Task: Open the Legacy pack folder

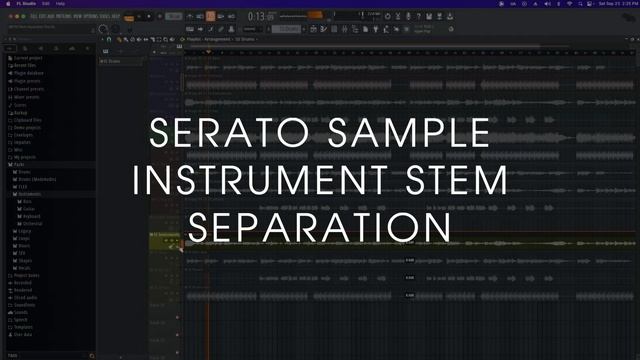Action: coord(24,231)
